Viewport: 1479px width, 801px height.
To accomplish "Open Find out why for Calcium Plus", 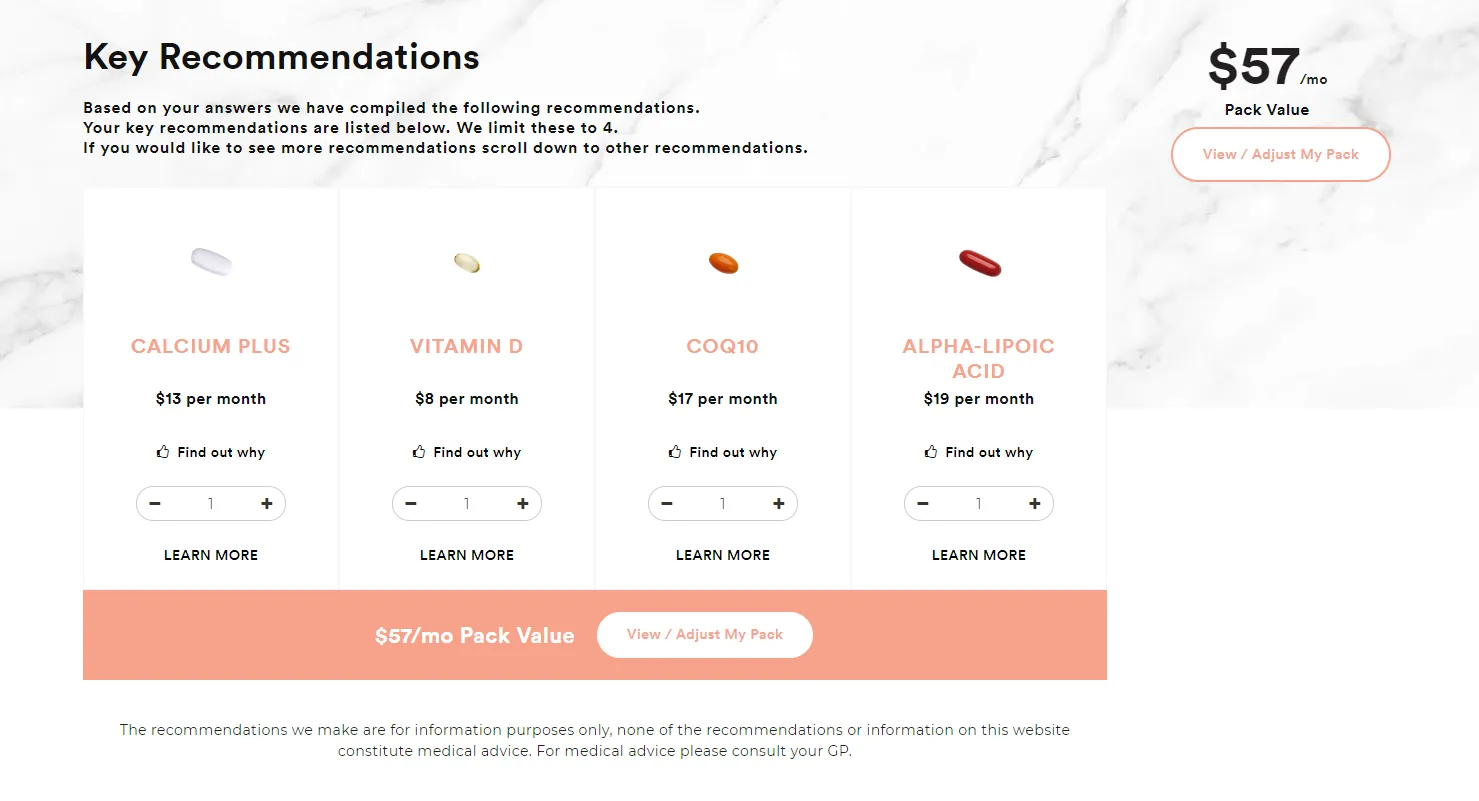I will click(211, 452).
